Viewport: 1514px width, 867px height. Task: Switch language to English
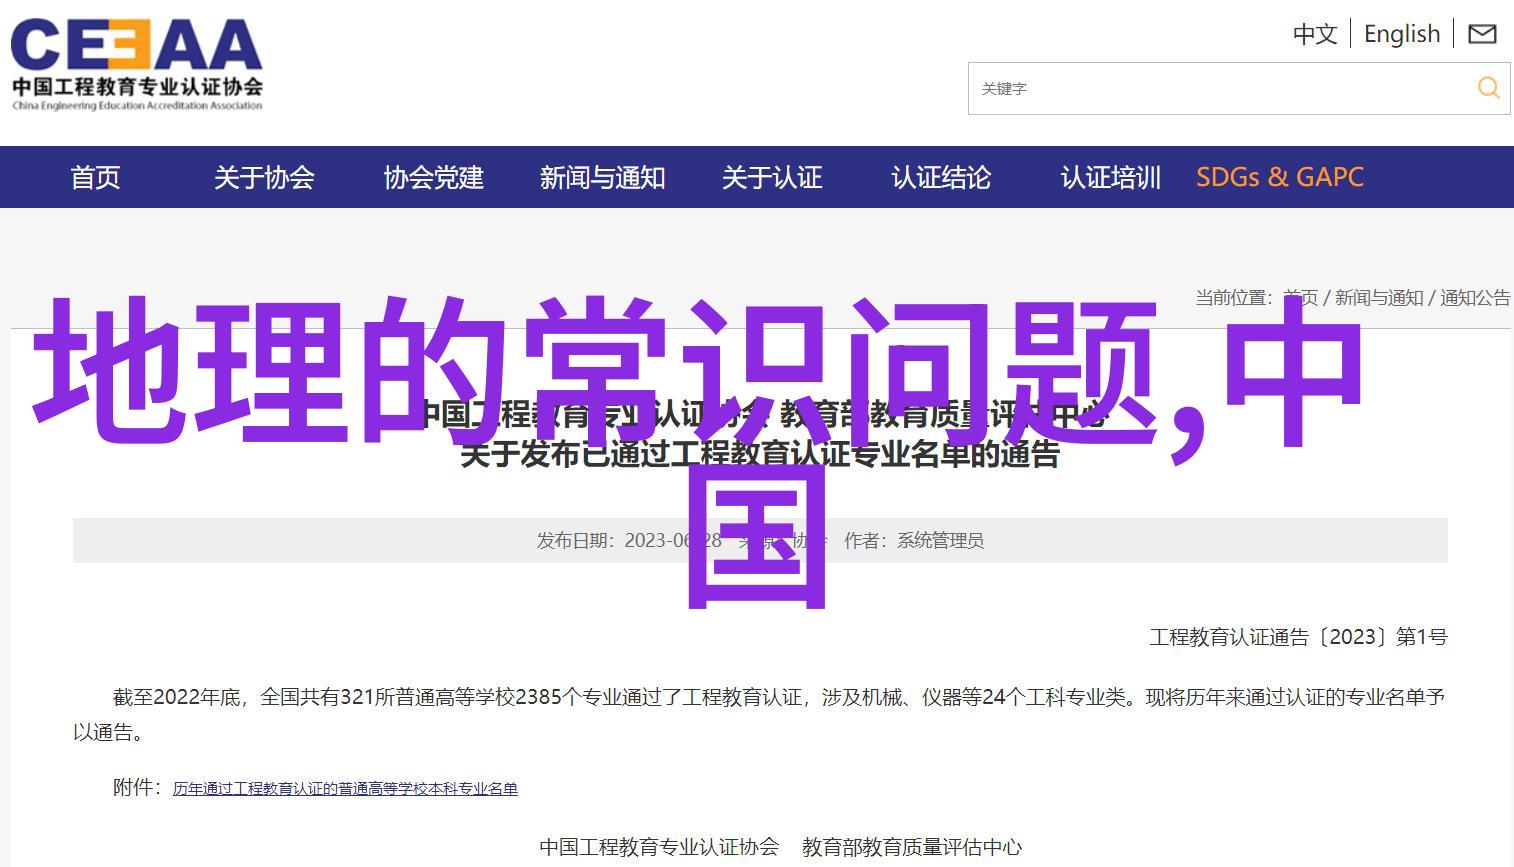tap(1402, 34)
